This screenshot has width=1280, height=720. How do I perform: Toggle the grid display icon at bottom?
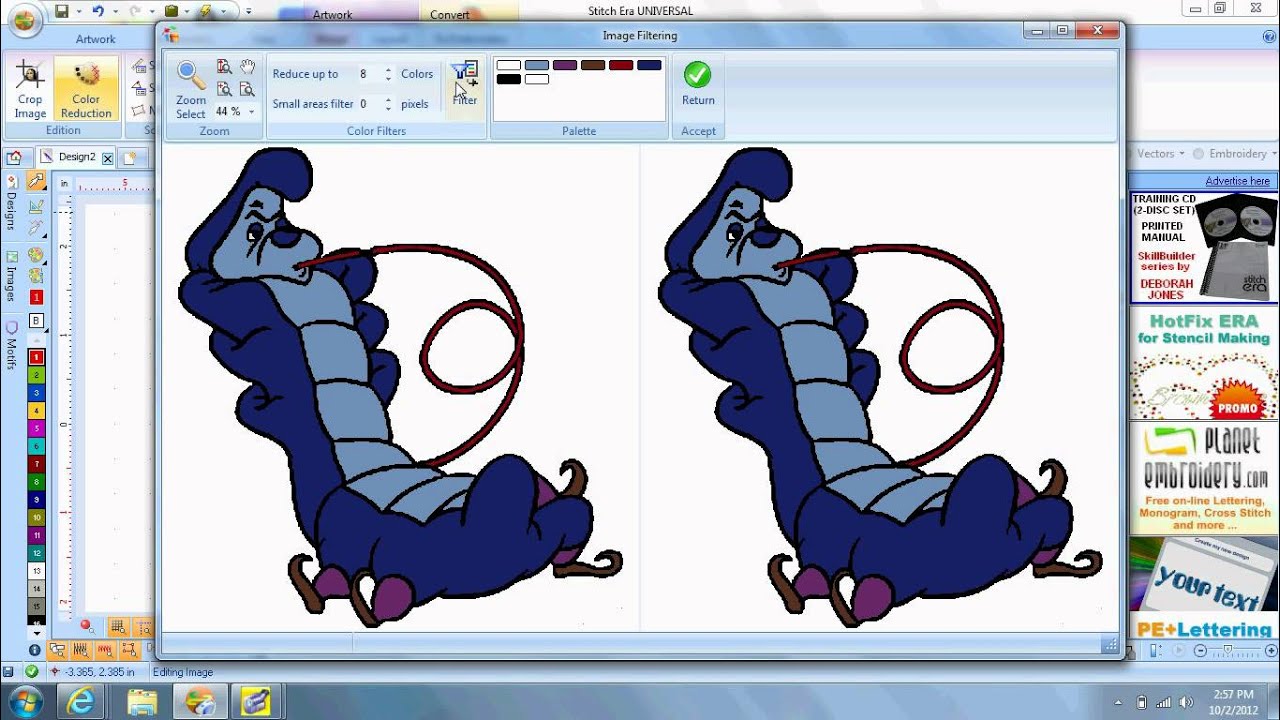(118, 627)
